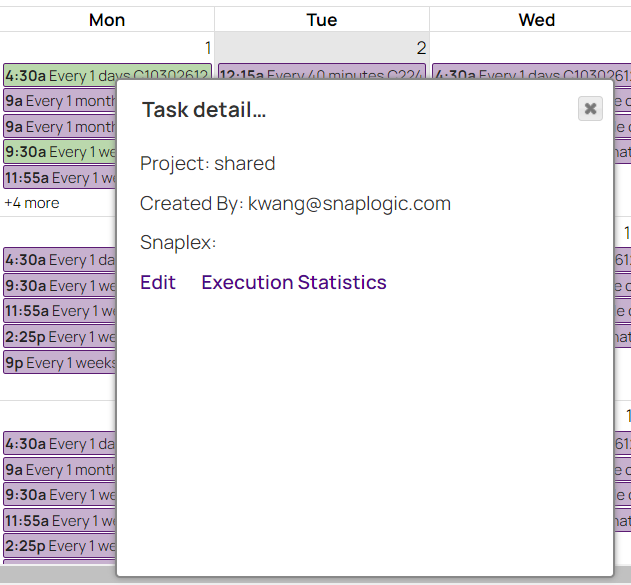The width and height of the screenshot is (631, 585).
Task: Select the Mon column header
Action: (x=107, y=20)
